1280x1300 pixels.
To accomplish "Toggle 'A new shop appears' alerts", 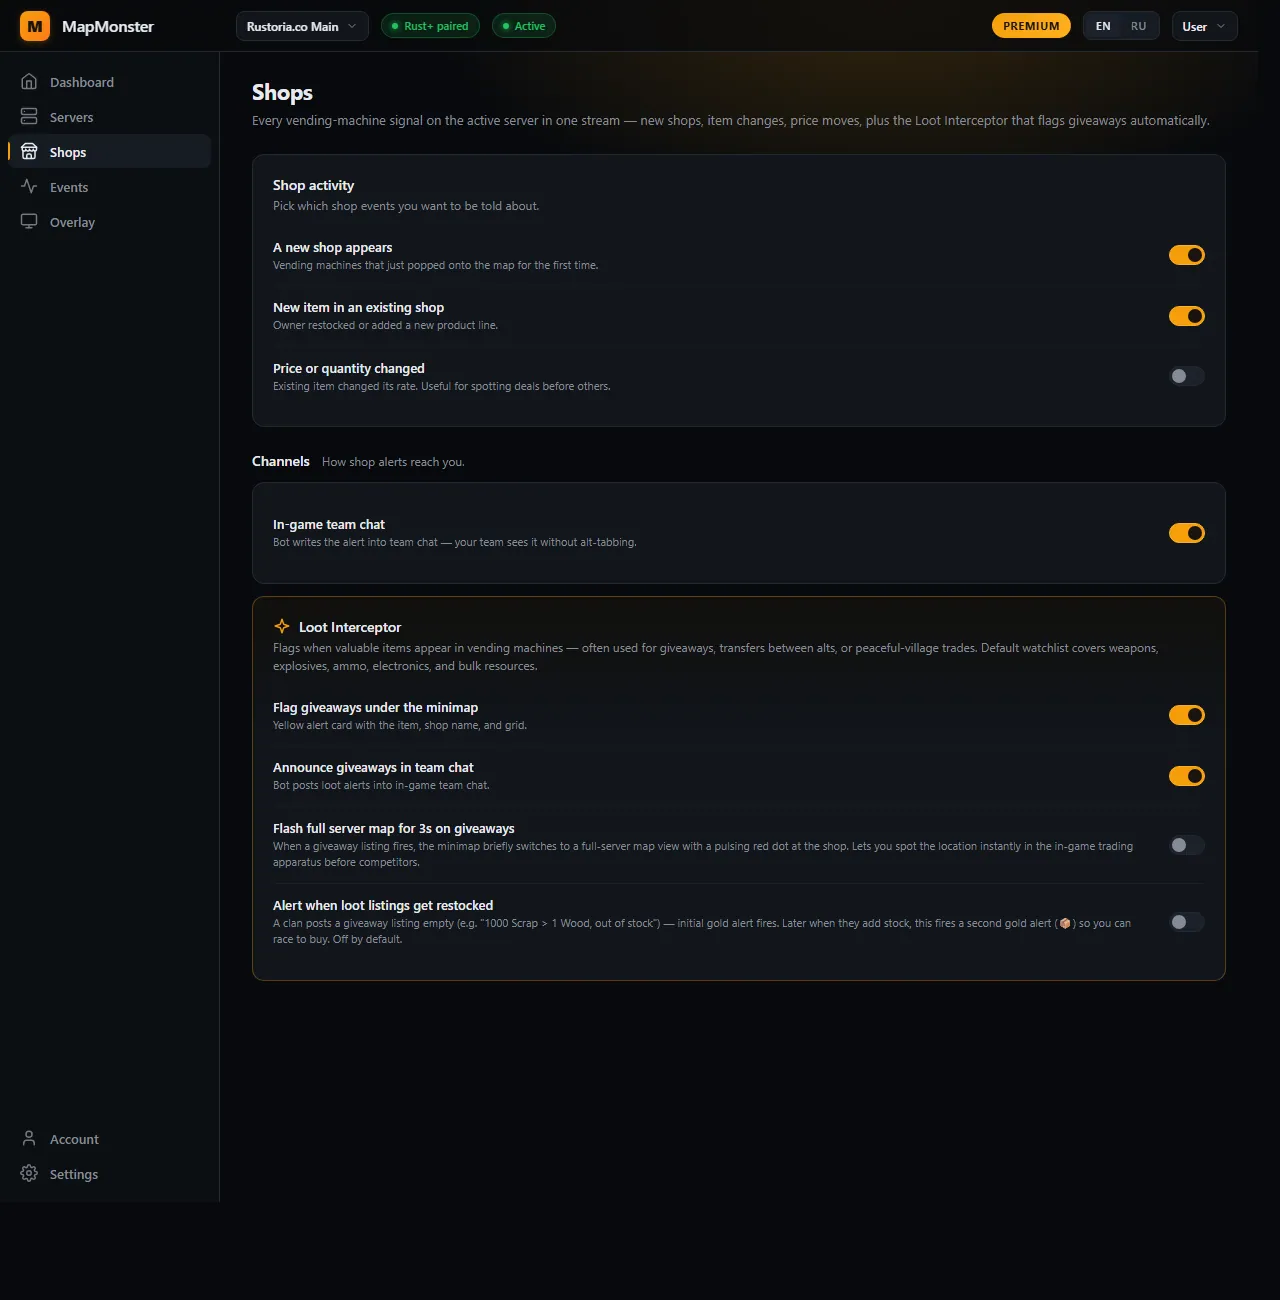I will click(x=1187, y=255).
